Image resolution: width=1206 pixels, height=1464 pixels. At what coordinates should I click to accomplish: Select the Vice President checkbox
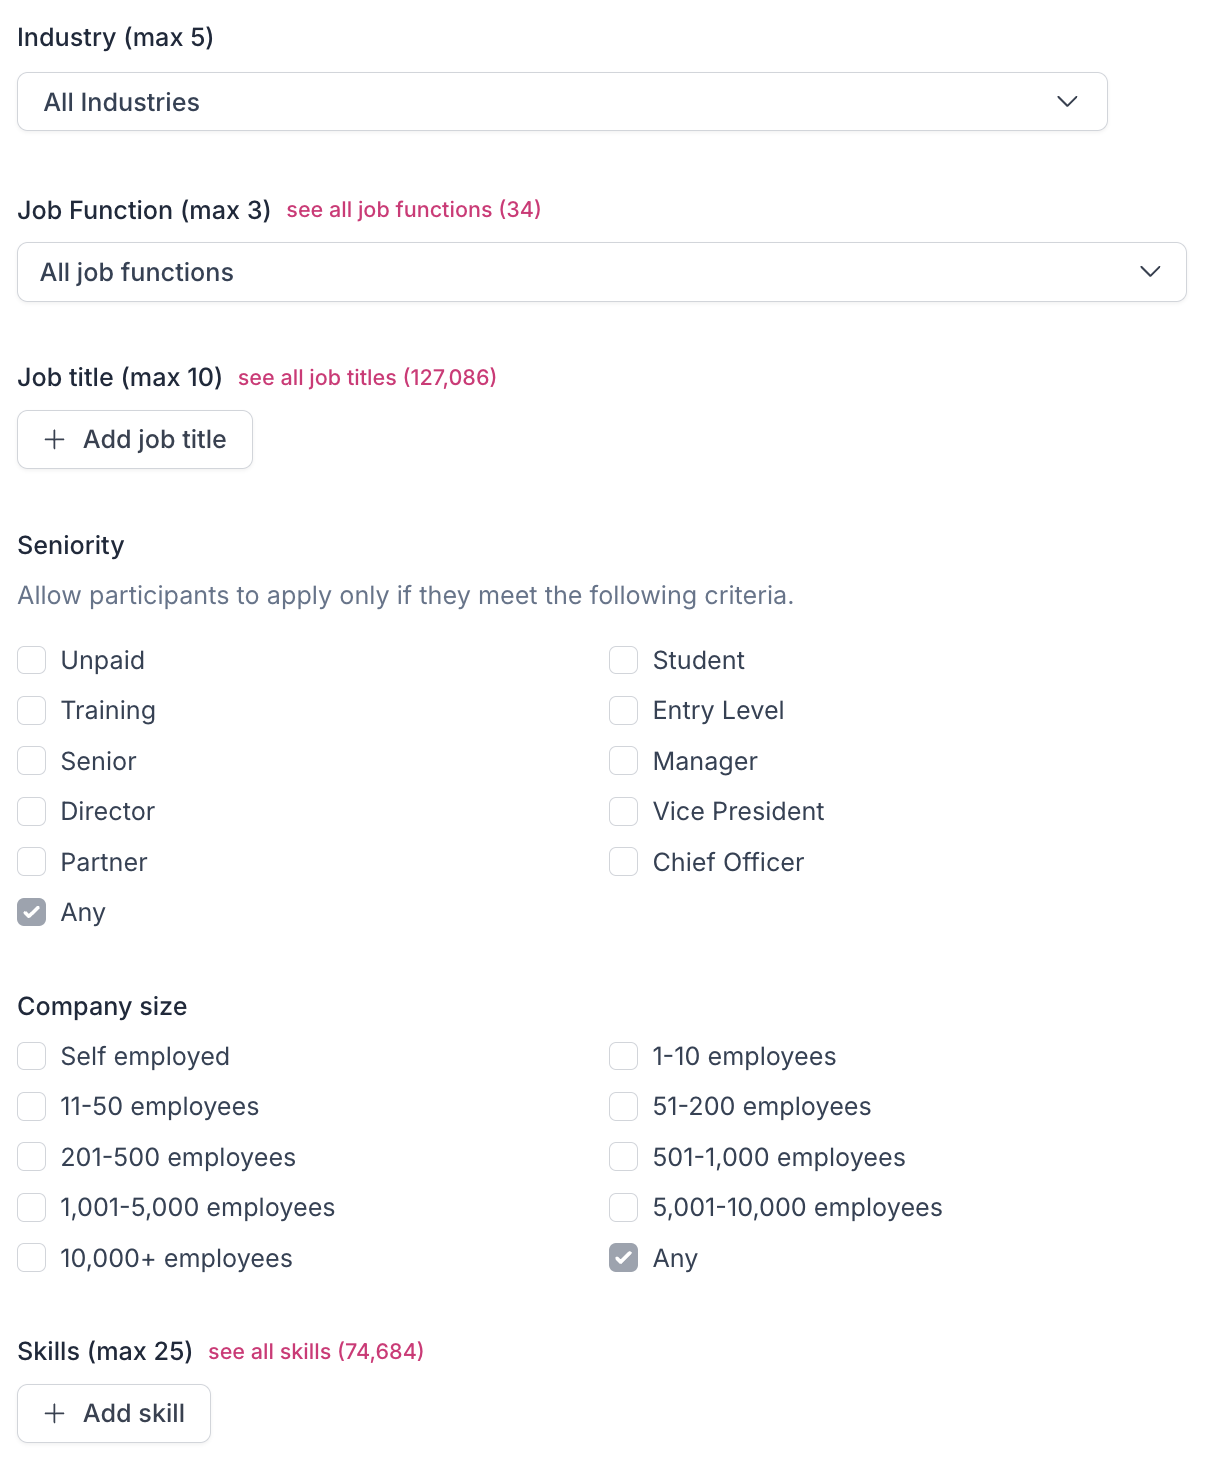pyautogui.click(x=624, y=812)
